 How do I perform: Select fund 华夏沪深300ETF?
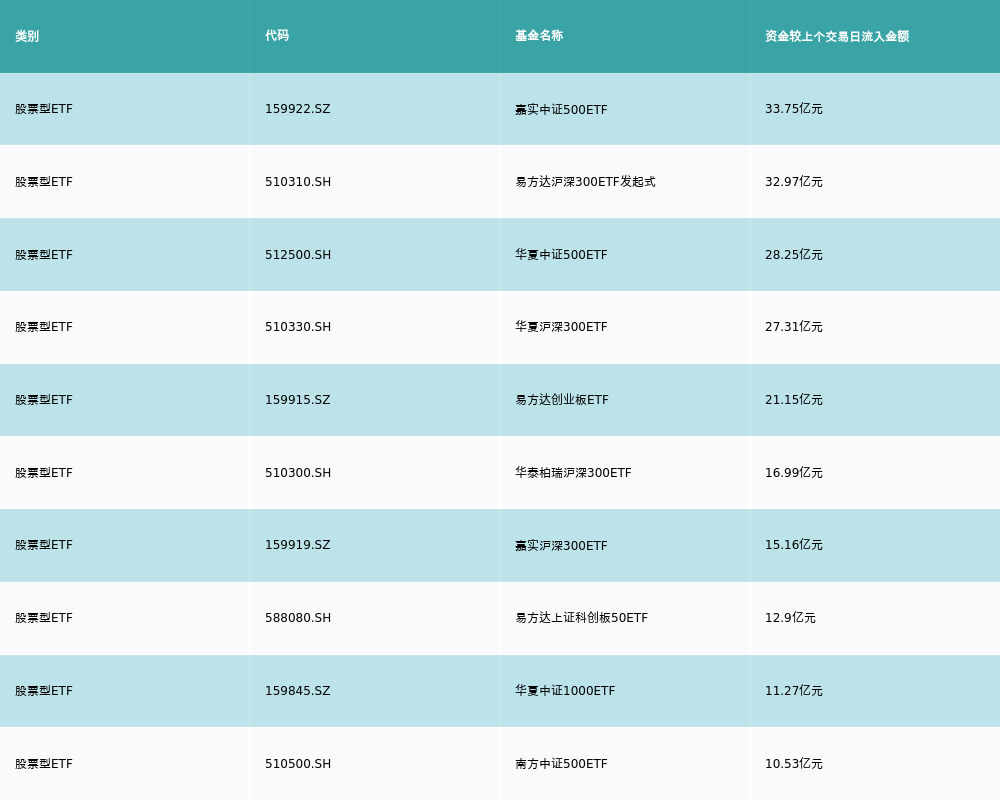[561, 327]
